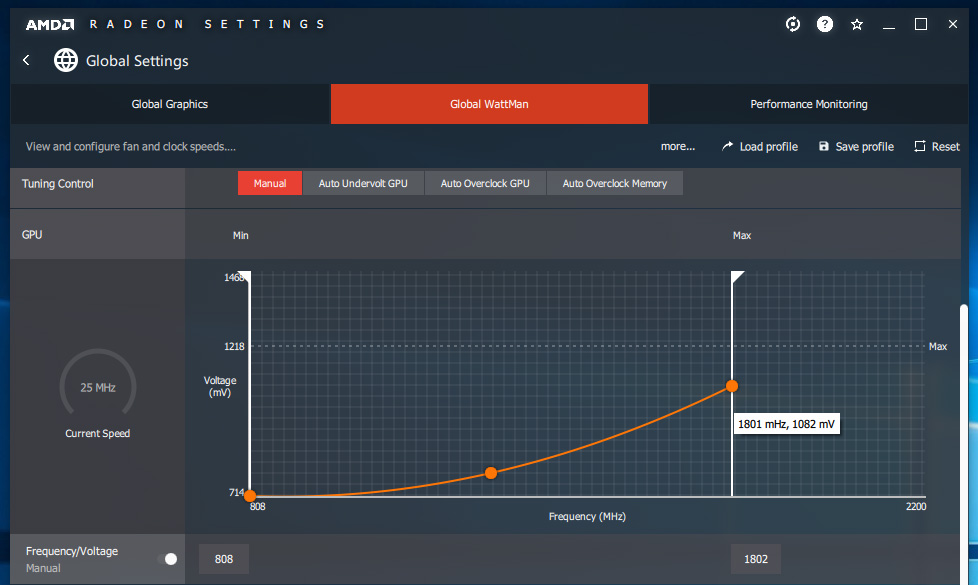Click the back arrow icon
The width and height of the screenshot is (978, 585).
click(26, 61)
